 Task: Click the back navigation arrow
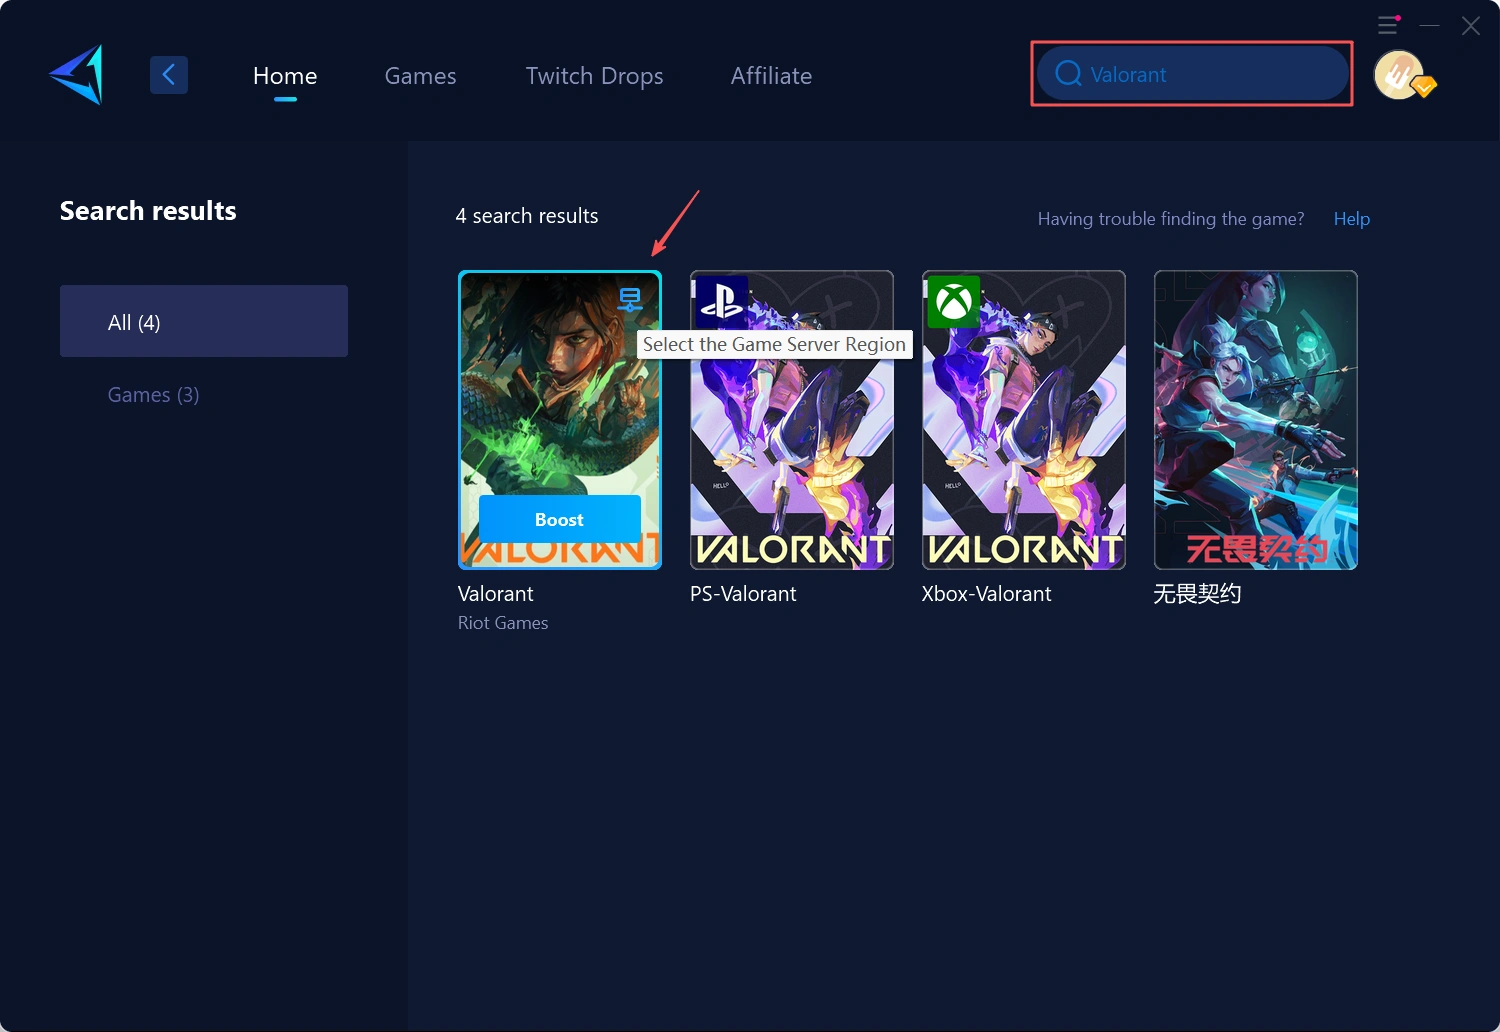click(x=168, y=74)
